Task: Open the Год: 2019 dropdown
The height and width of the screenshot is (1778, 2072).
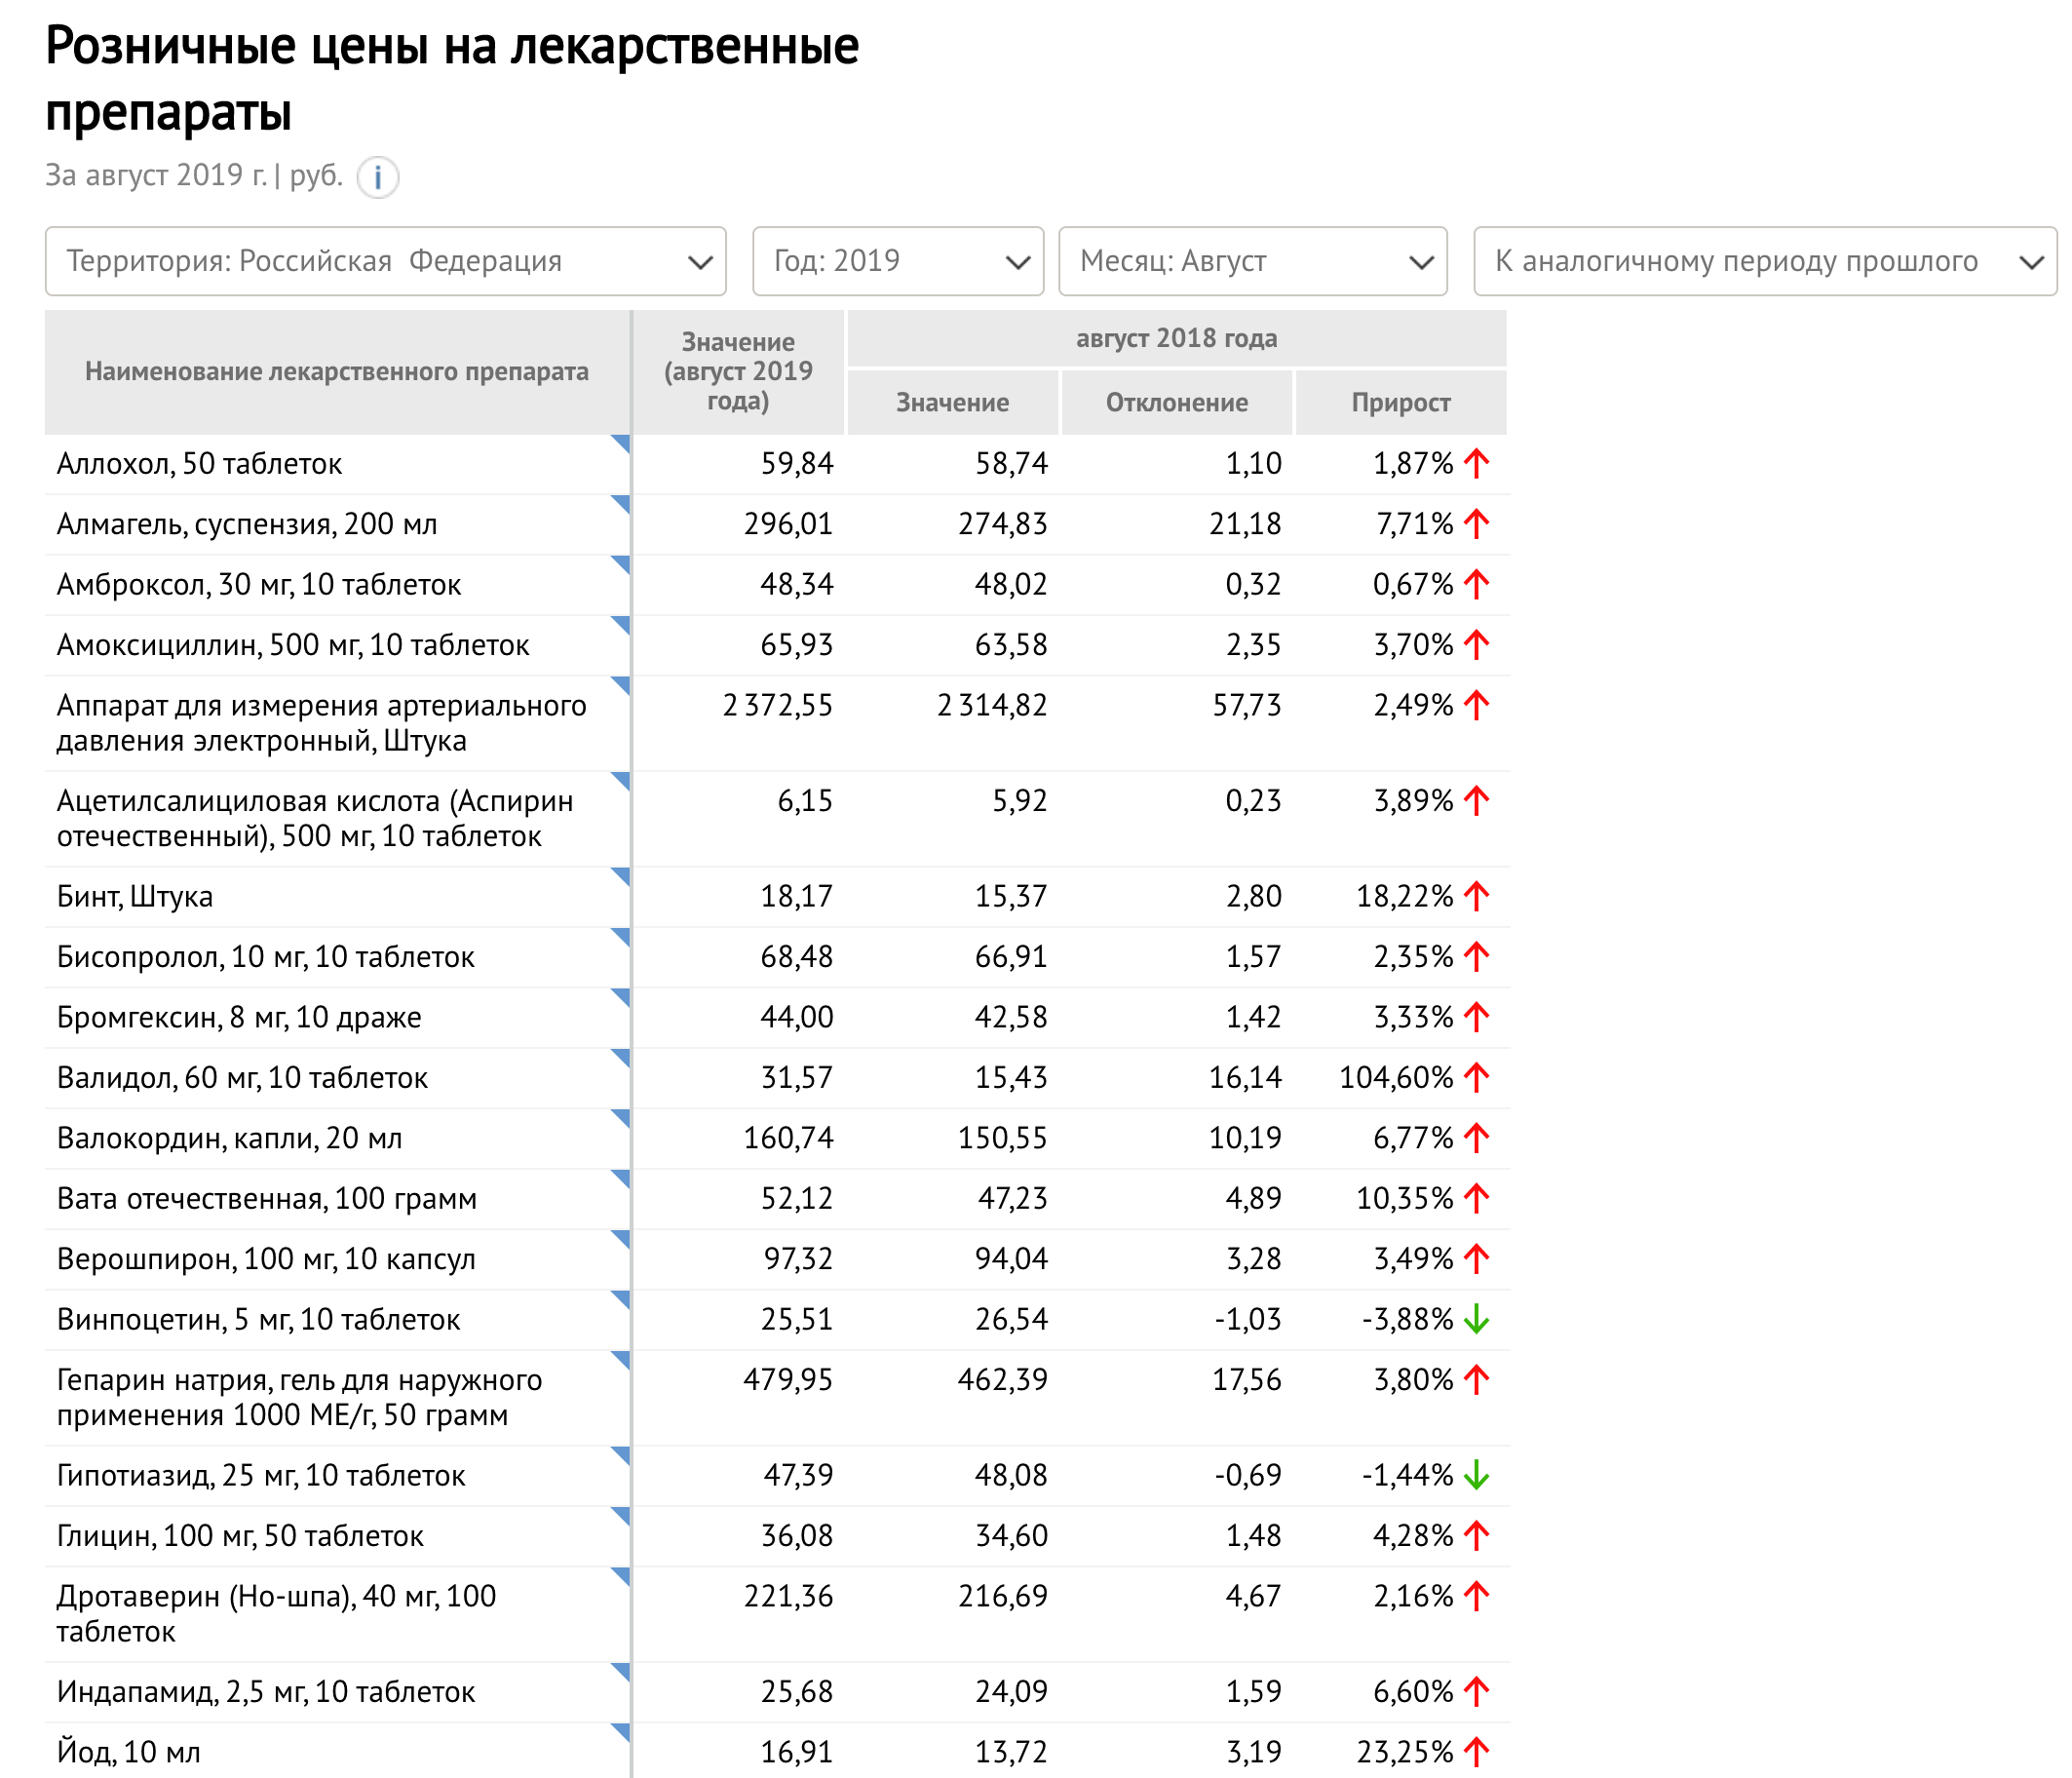Action: (897, 261)
